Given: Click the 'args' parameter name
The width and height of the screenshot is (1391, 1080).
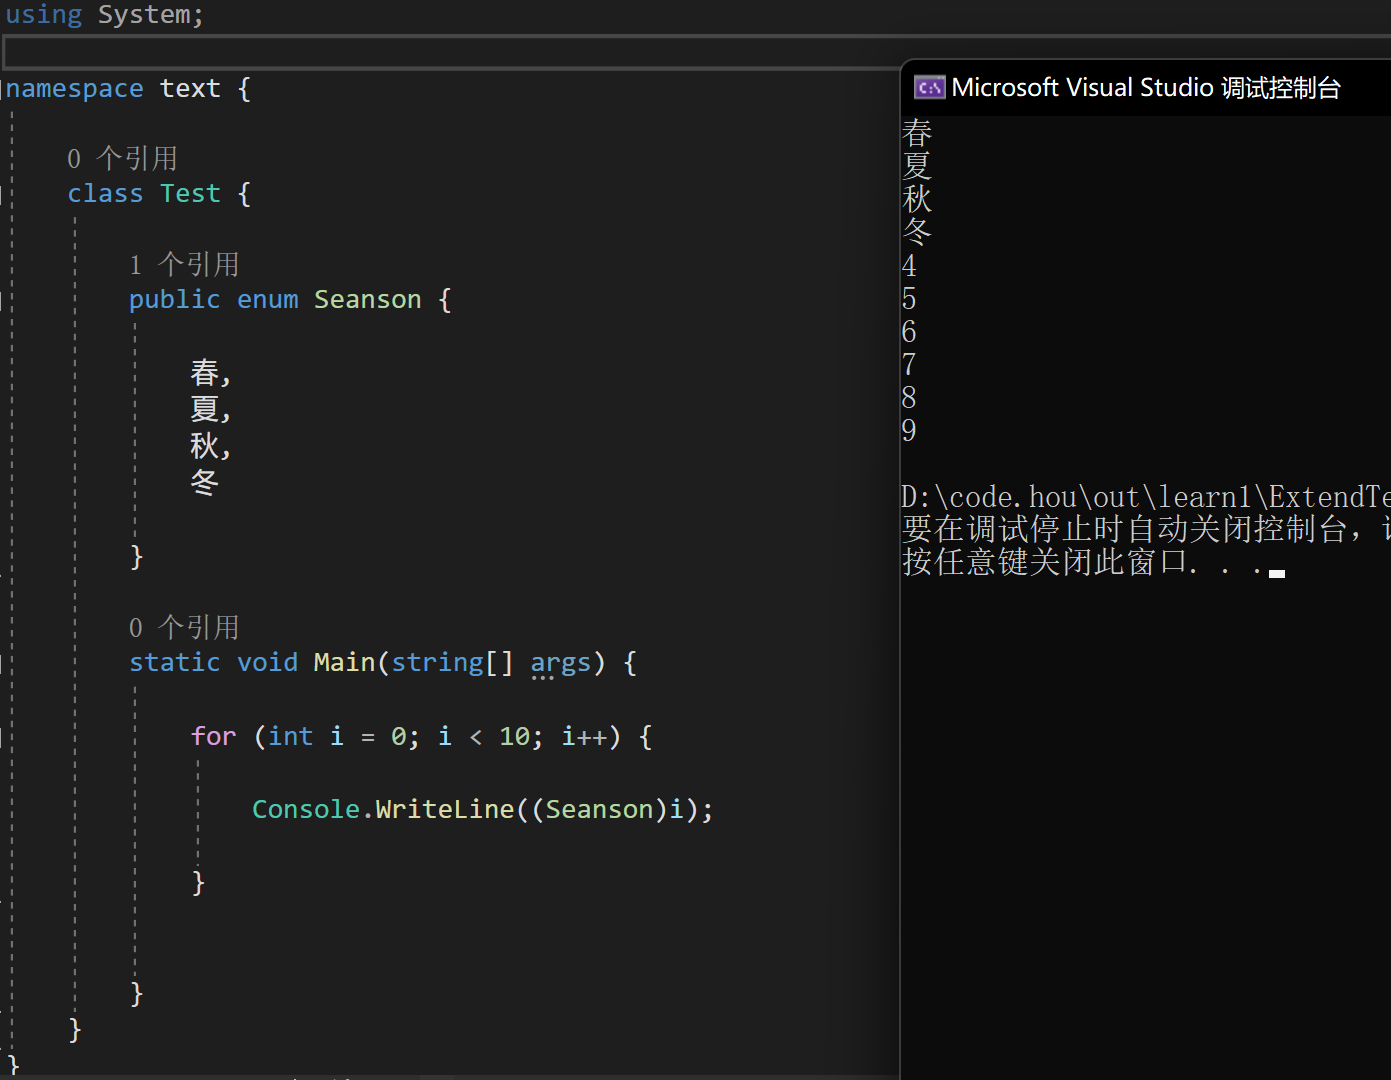Looking at the screenshot, I should point(560,663).
